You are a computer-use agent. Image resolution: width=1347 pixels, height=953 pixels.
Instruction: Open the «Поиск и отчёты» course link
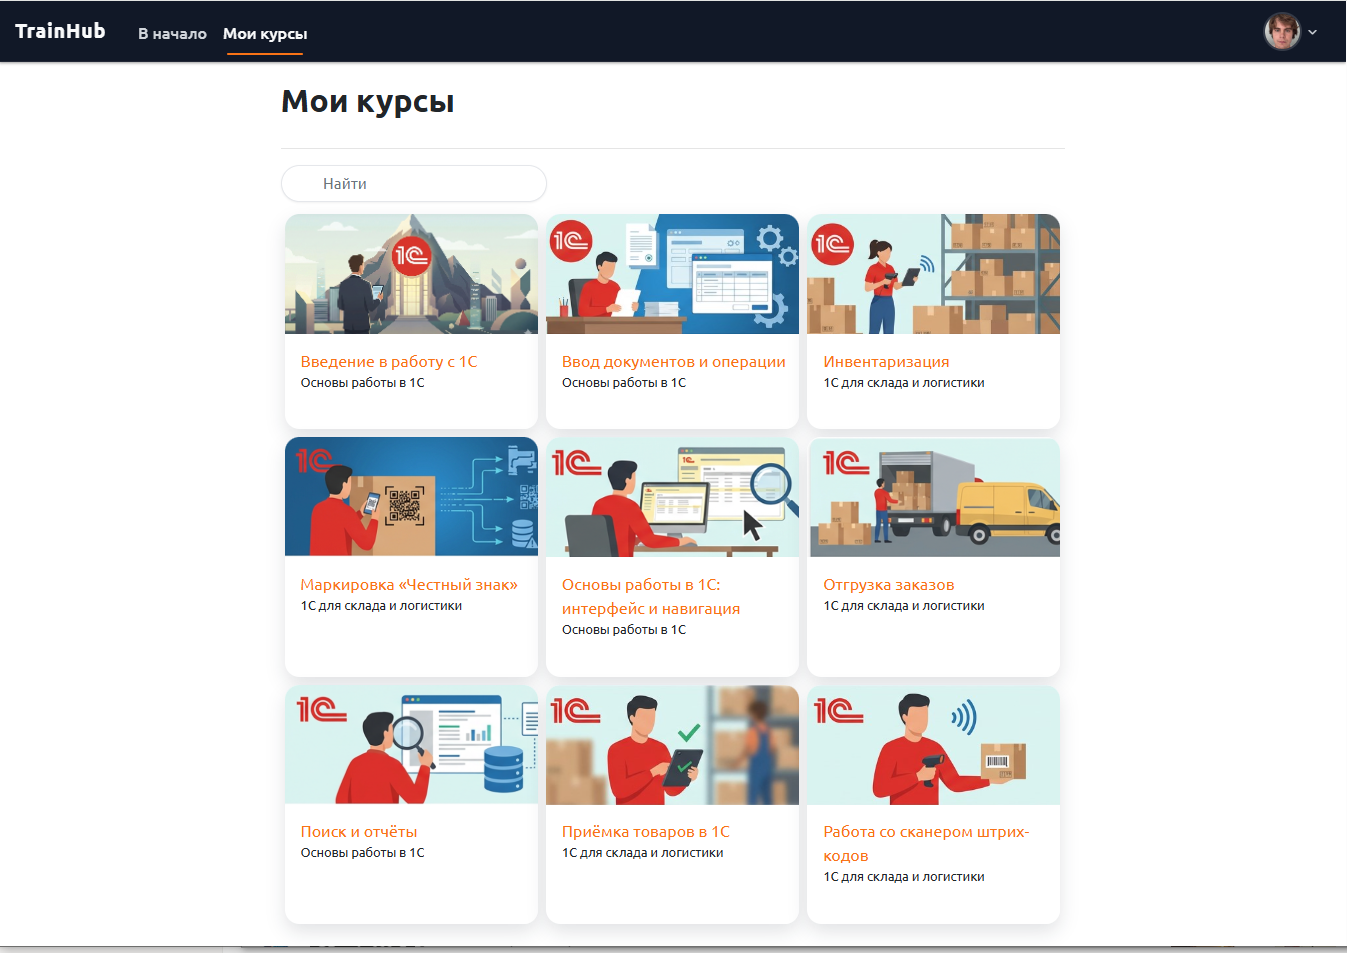point(358,832)
